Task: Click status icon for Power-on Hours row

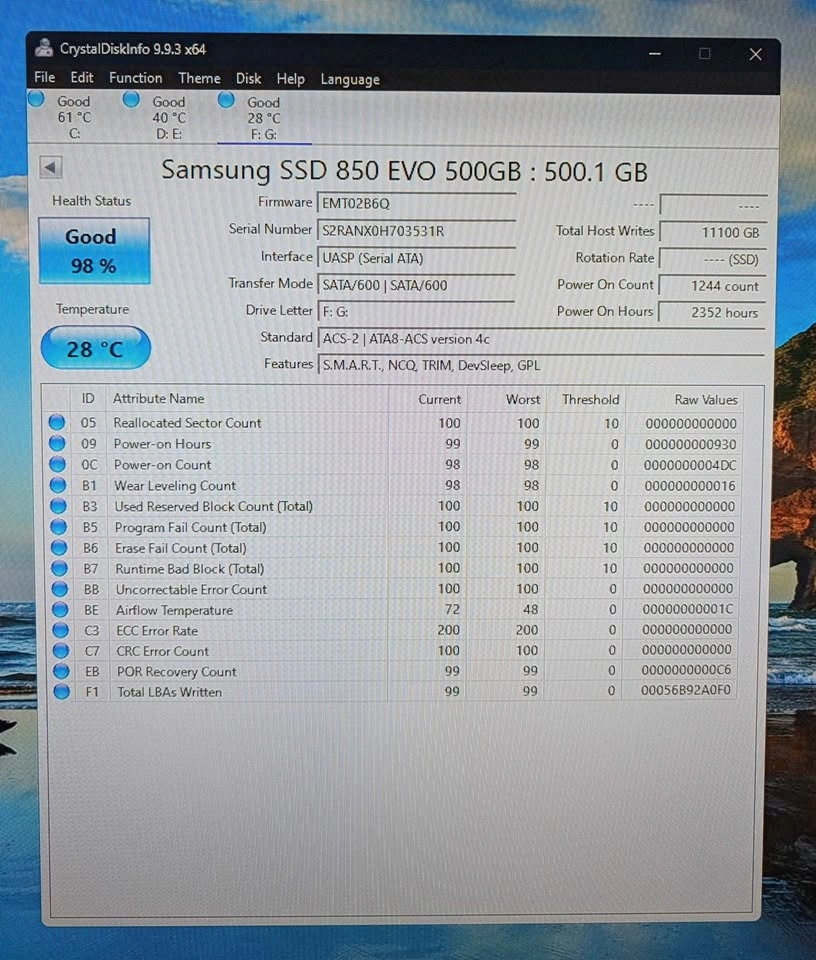Action: click(x=57, y=443)
